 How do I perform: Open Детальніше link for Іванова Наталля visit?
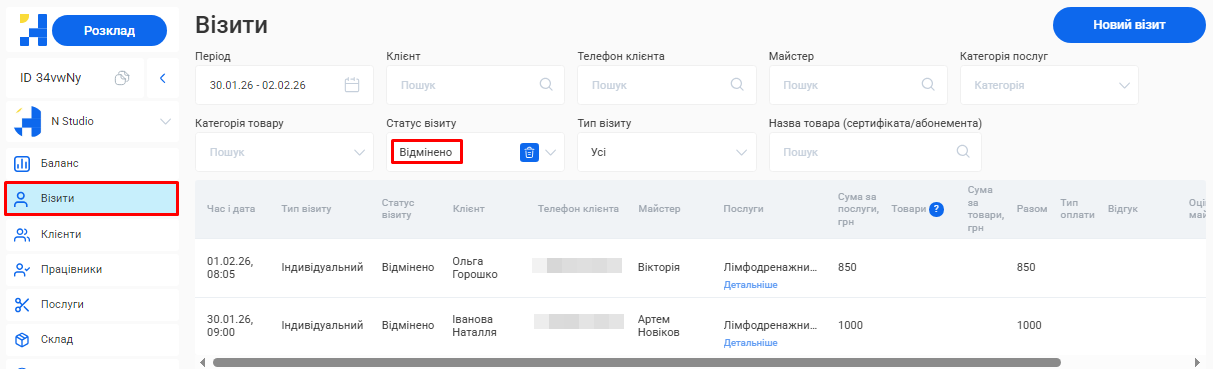pyautogui.click(x=750, y=343)
